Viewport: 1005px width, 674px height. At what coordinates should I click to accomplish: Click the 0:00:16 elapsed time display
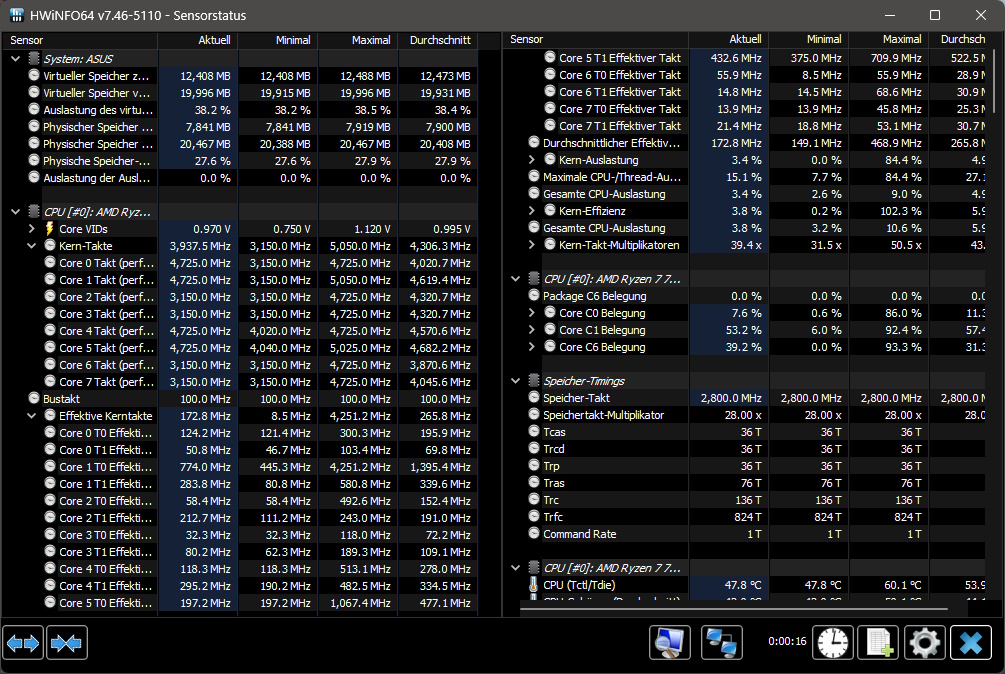(x=787, y=641)
